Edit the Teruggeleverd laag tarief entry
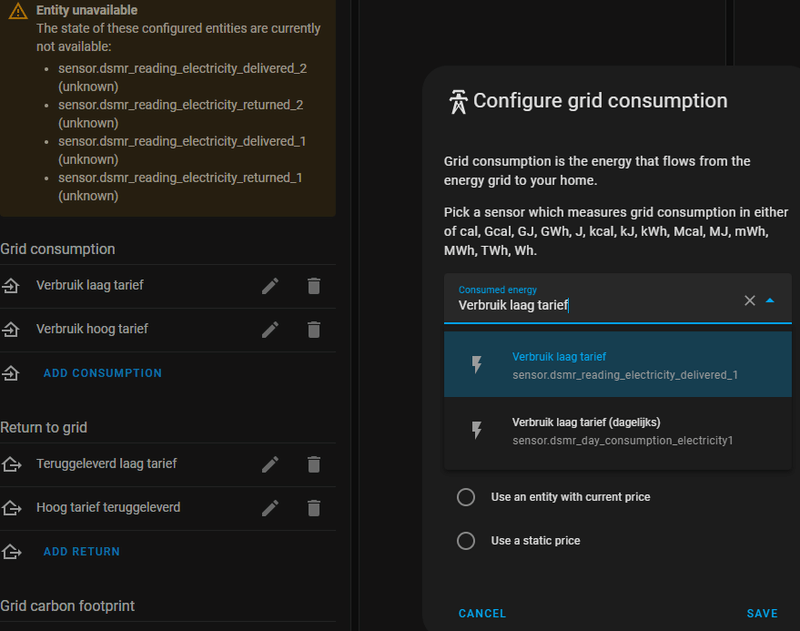800x631 pixels. (x=270, y=464)
